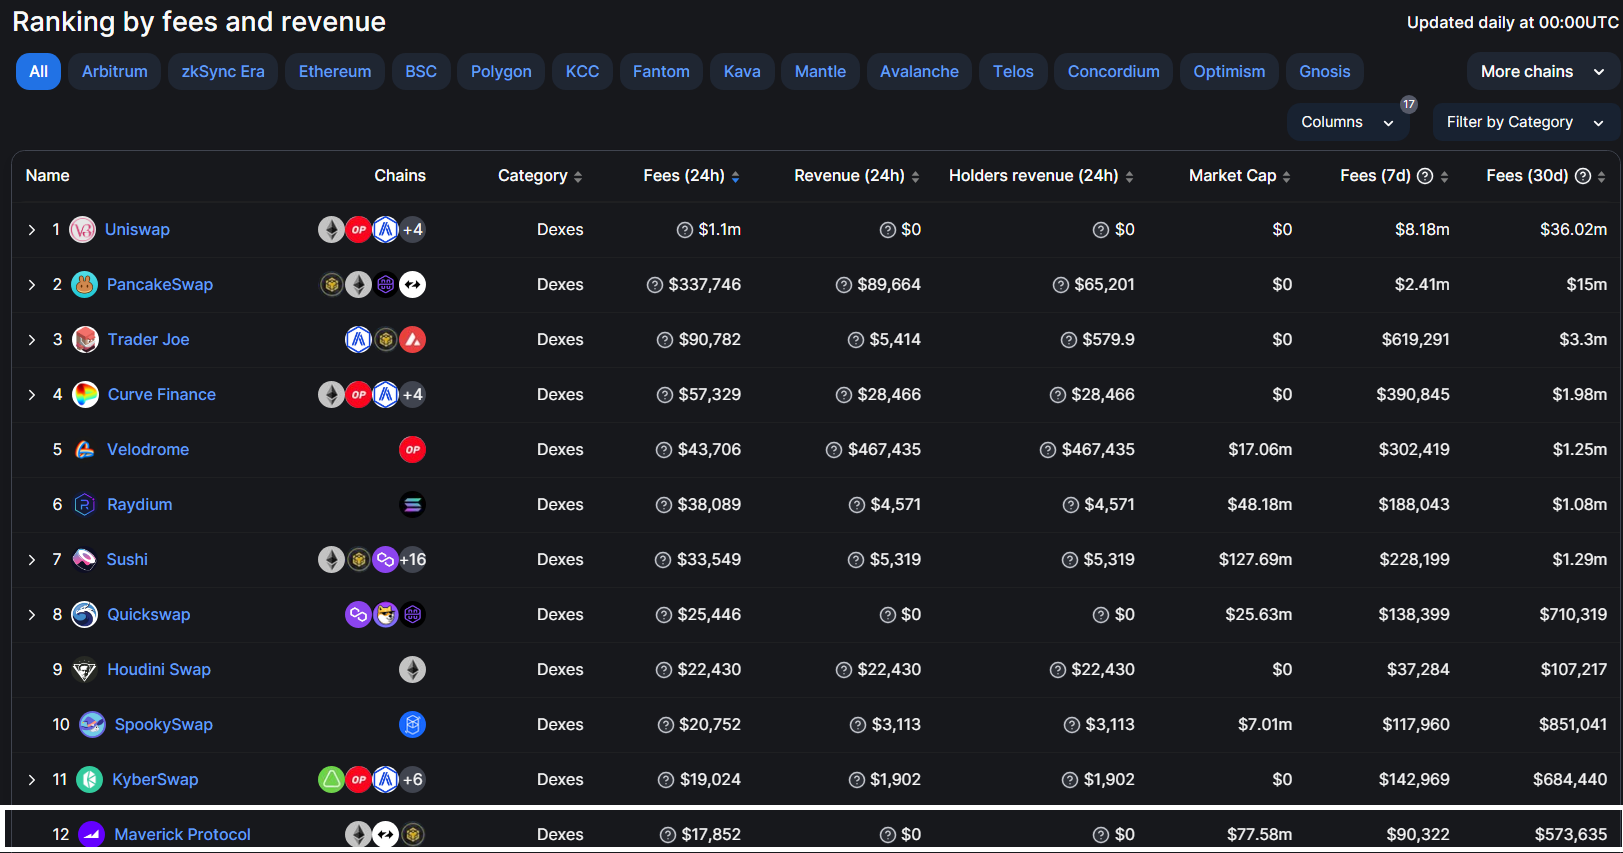Open the Columns dropdown
Screen dimensions: 1623x853
click(1347, 122)
